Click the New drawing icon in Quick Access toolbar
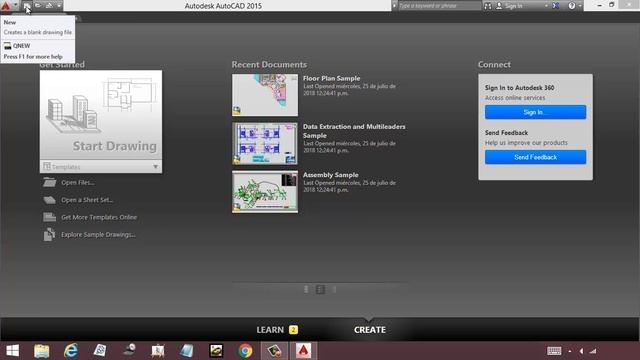The width and height of the screenshot is (640, 360). tap(27, 6)
